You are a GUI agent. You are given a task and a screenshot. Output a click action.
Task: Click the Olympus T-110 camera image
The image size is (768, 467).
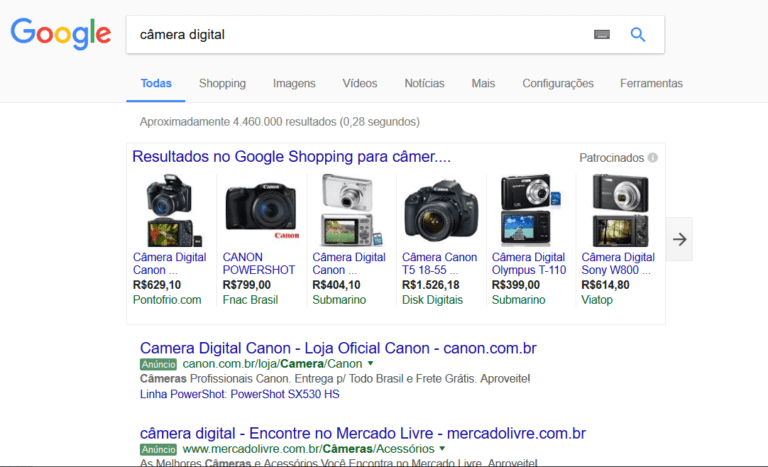[530, 211]
